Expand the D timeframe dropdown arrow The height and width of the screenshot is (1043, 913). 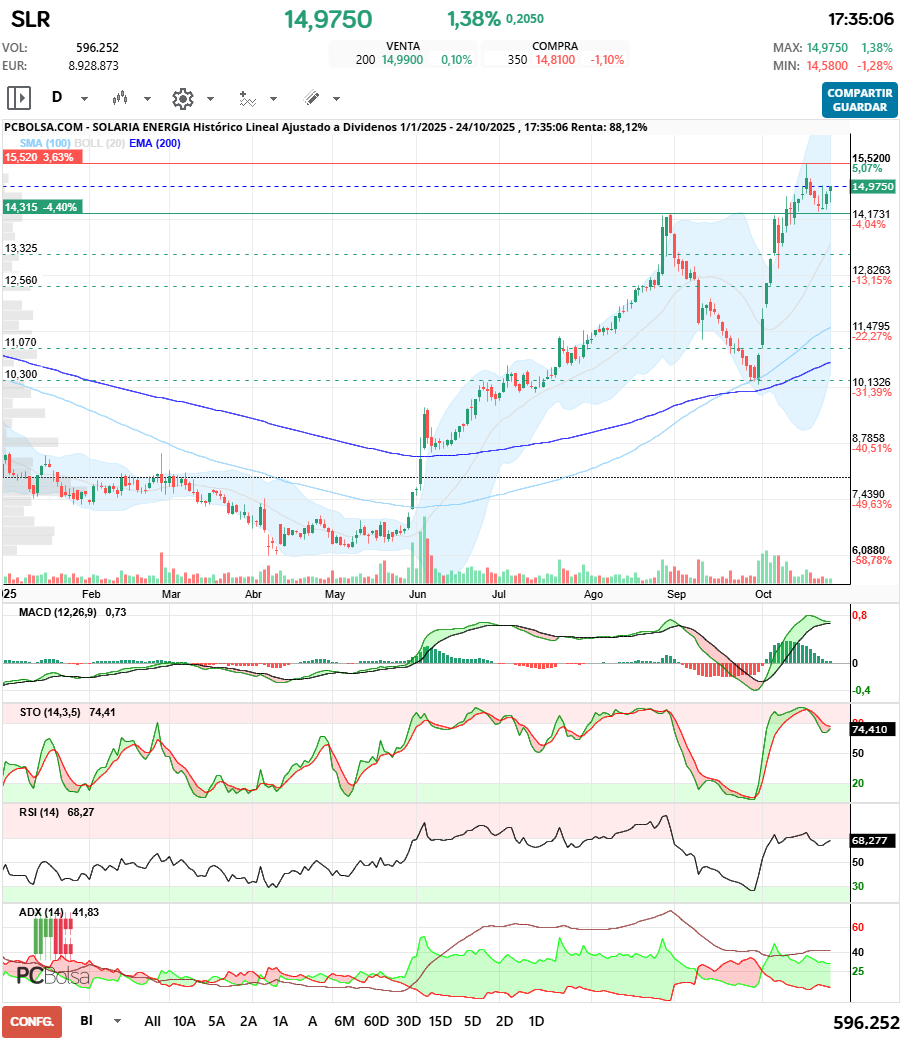click(x=84, y=99)
